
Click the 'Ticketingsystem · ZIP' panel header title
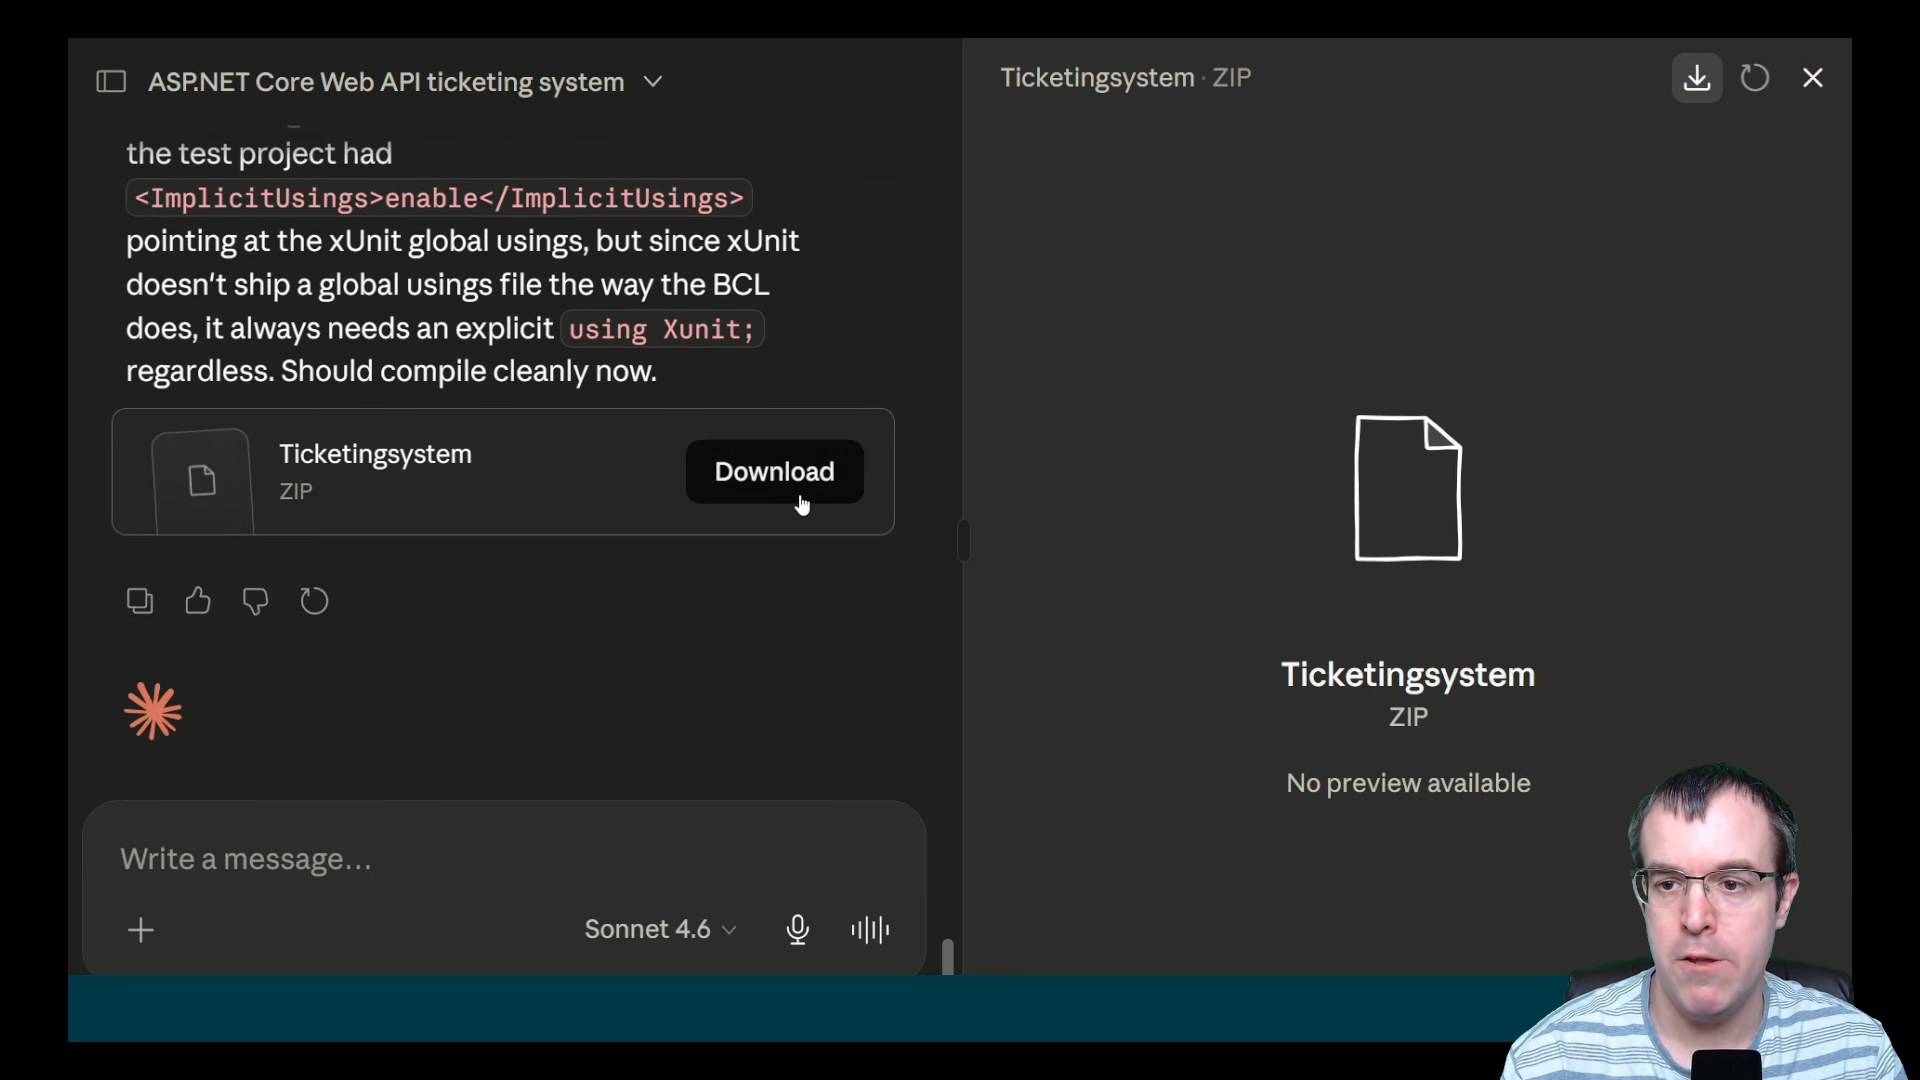[1126, 78]
